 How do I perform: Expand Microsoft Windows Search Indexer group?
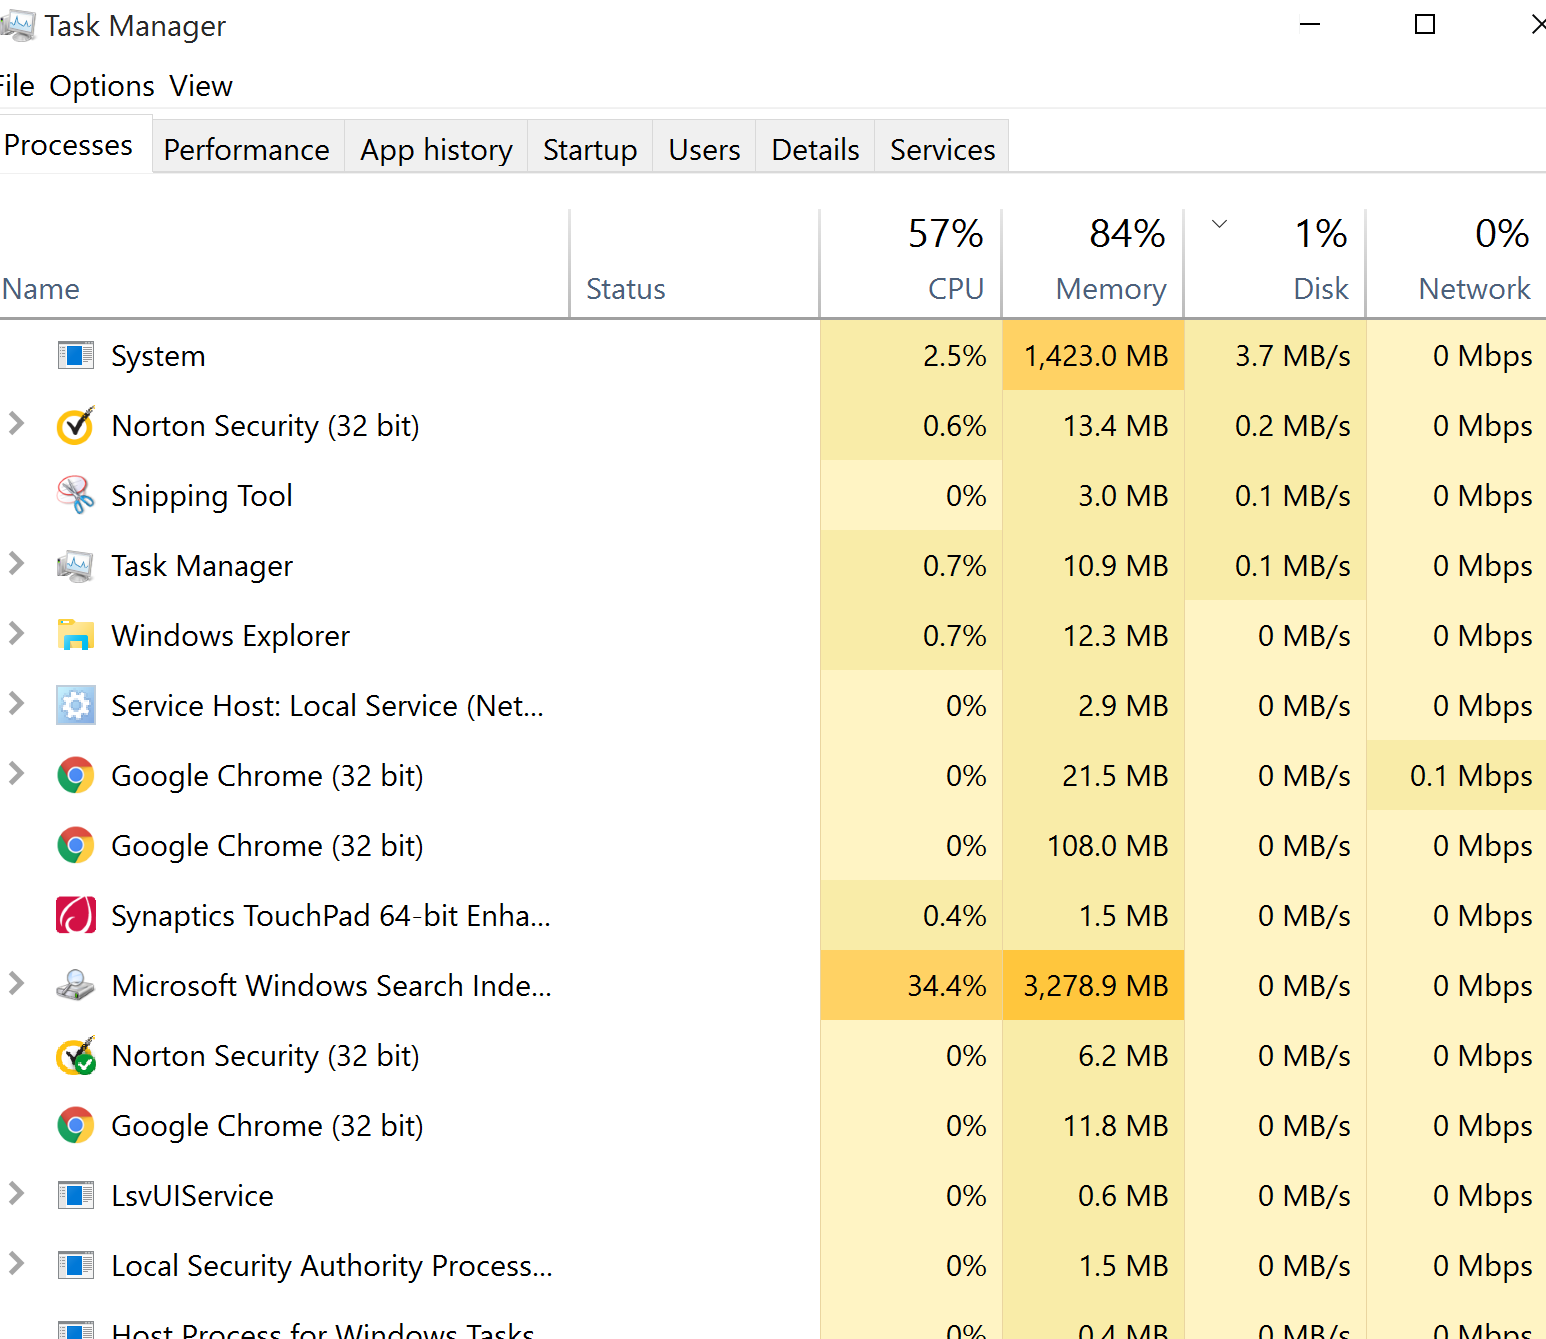pos(16,984)
